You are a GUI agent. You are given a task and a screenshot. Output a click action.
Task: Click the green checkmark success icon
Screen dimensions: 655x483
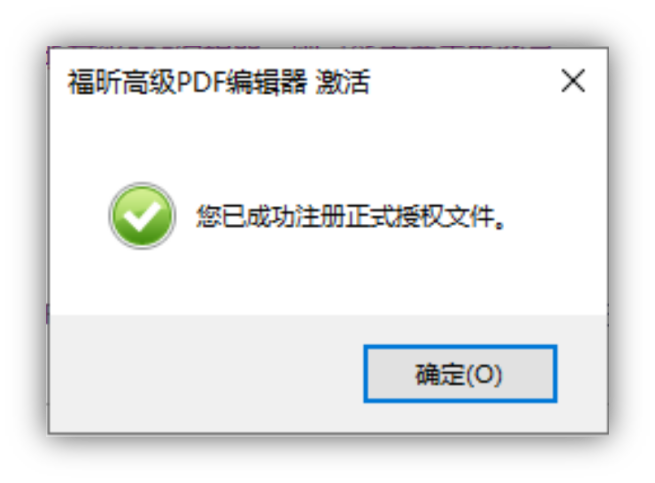(x=142, y=216)
